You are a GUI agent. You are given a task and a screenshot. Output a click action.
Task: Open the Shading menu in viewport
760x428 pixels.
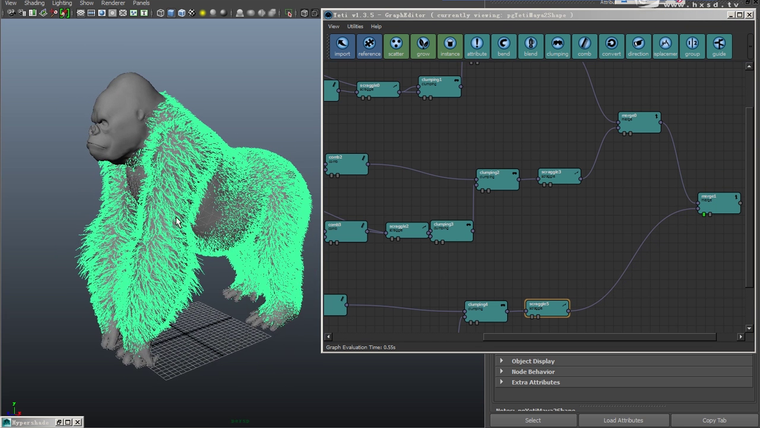point(34,3)
